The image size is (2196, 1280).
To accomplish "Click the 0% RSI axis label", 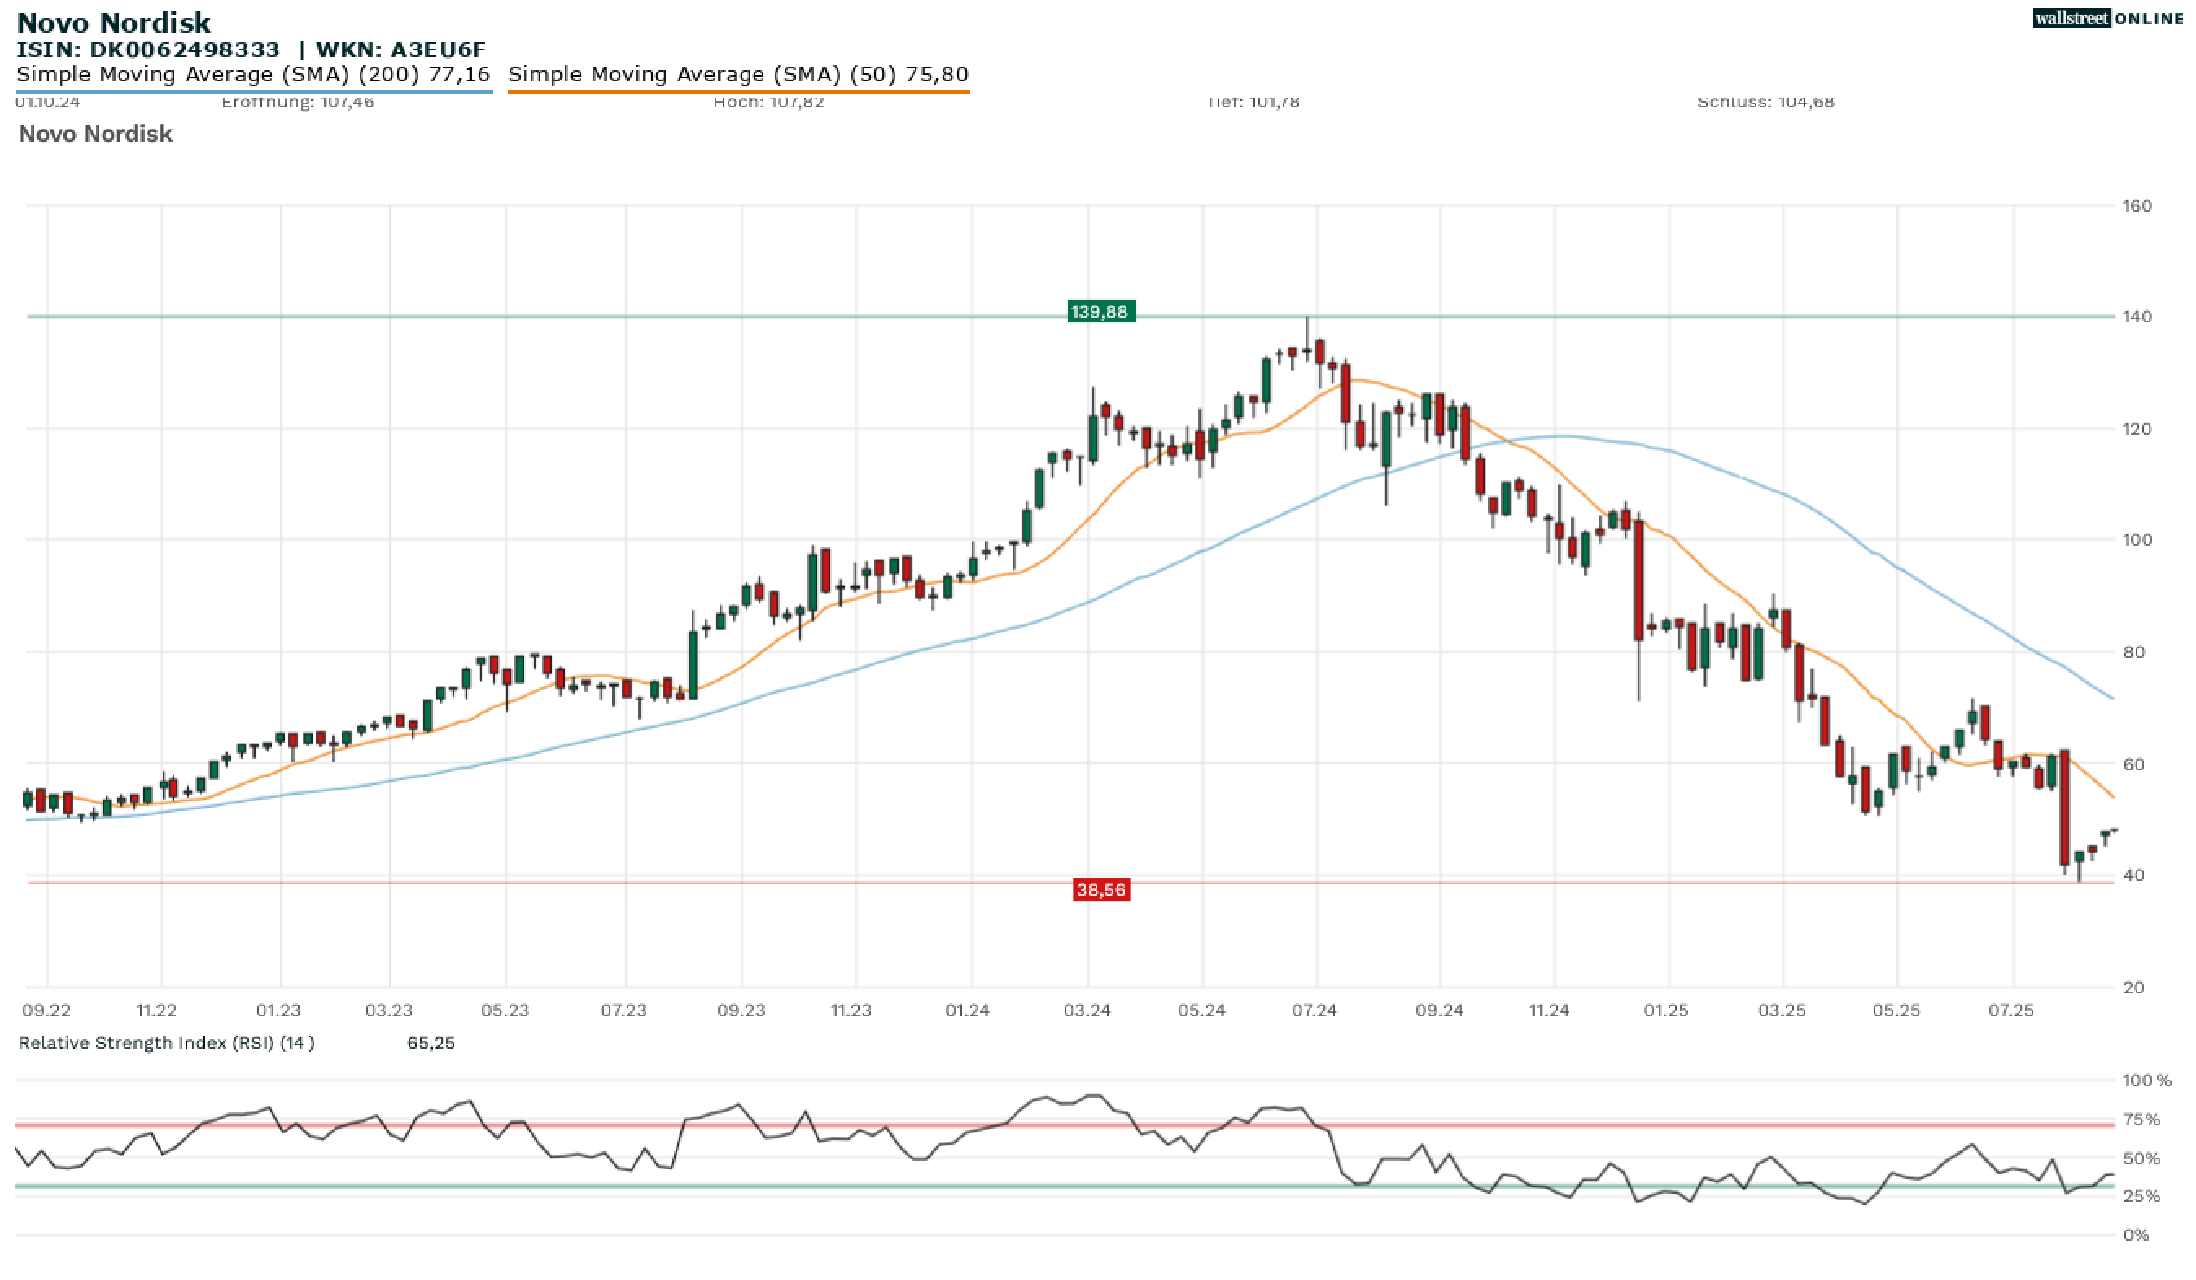I will (2136, 1235).
